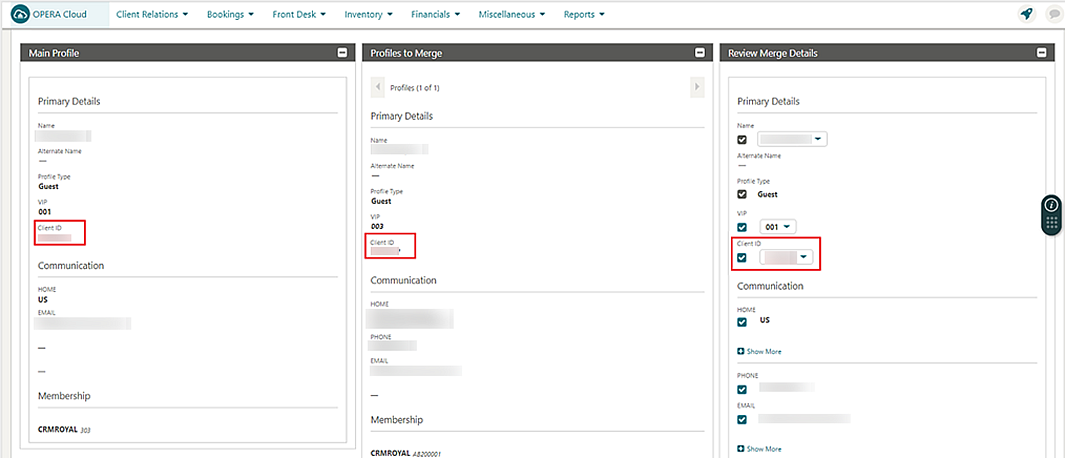Image resolution: width=1065 pixels, height=458 pixels.
Task: Click Communication heading in Review Merge Details
Action: click(770, 286)
